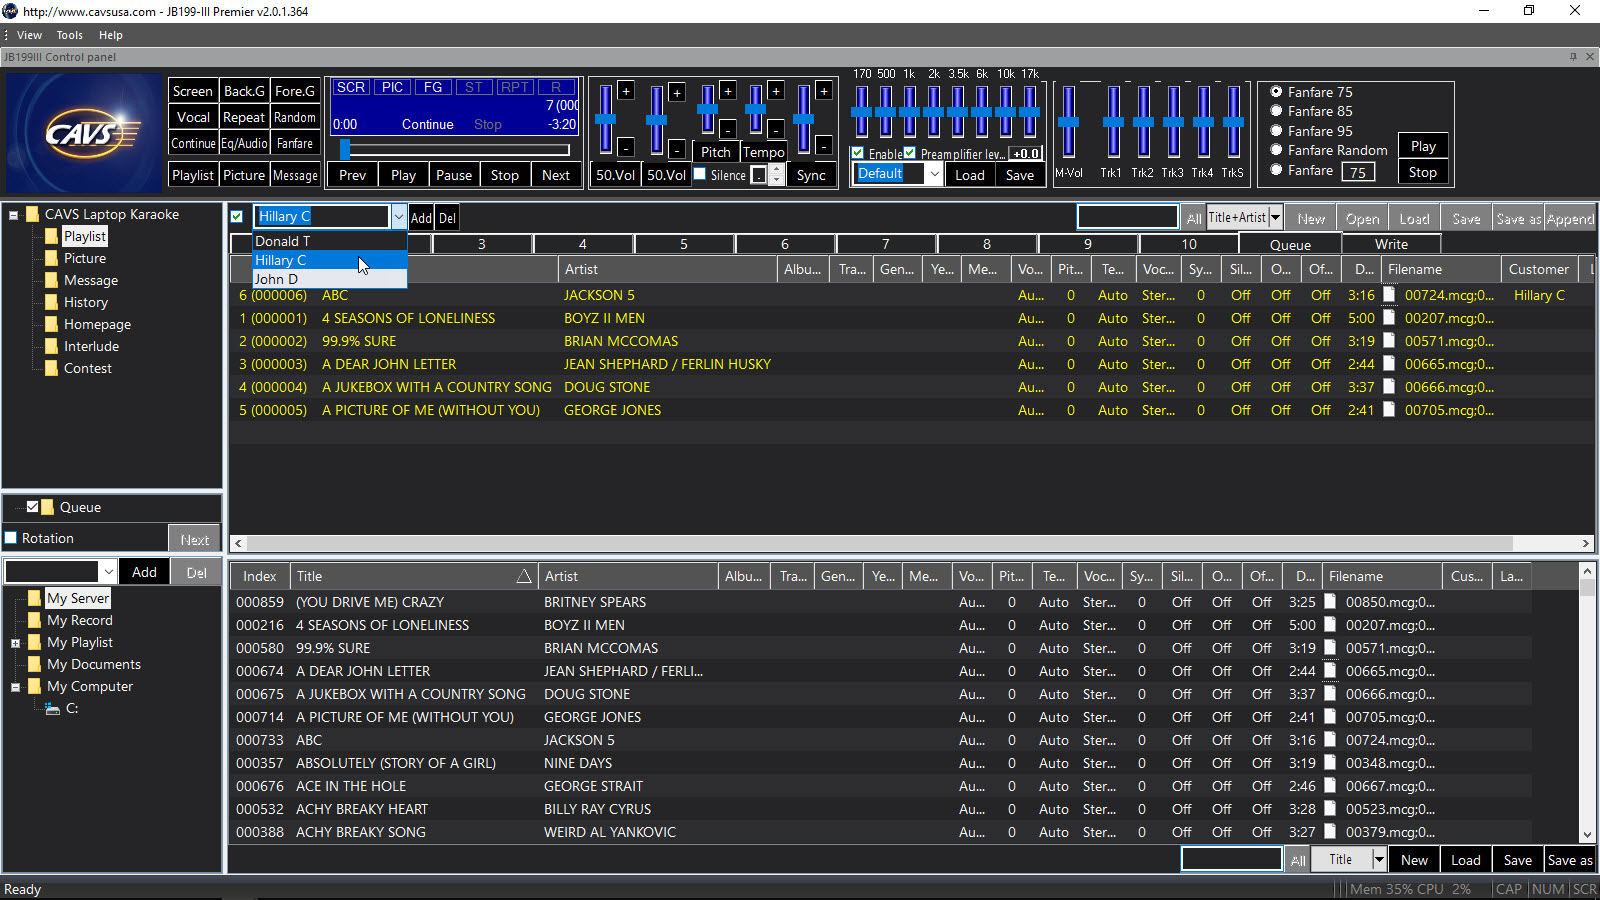Open the View menu

tap(29, 35)
